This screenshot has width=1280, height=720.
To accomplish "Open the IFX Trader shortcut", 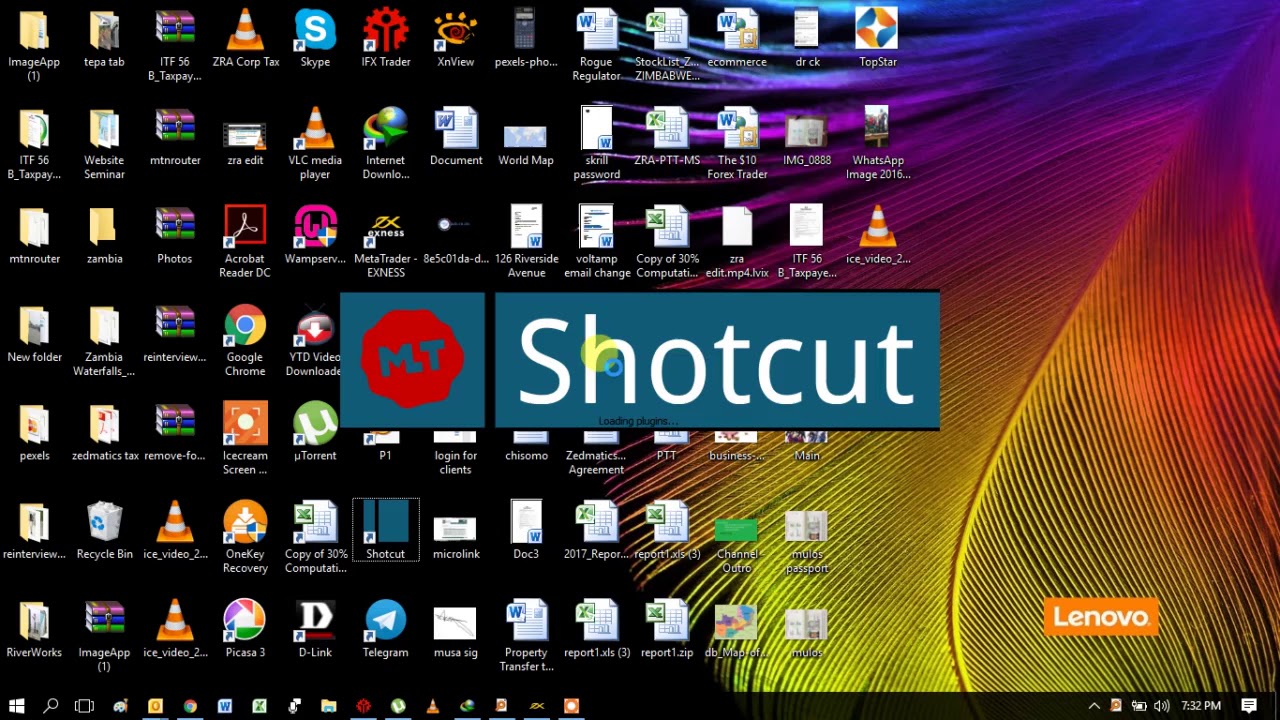I will (386, 38).
